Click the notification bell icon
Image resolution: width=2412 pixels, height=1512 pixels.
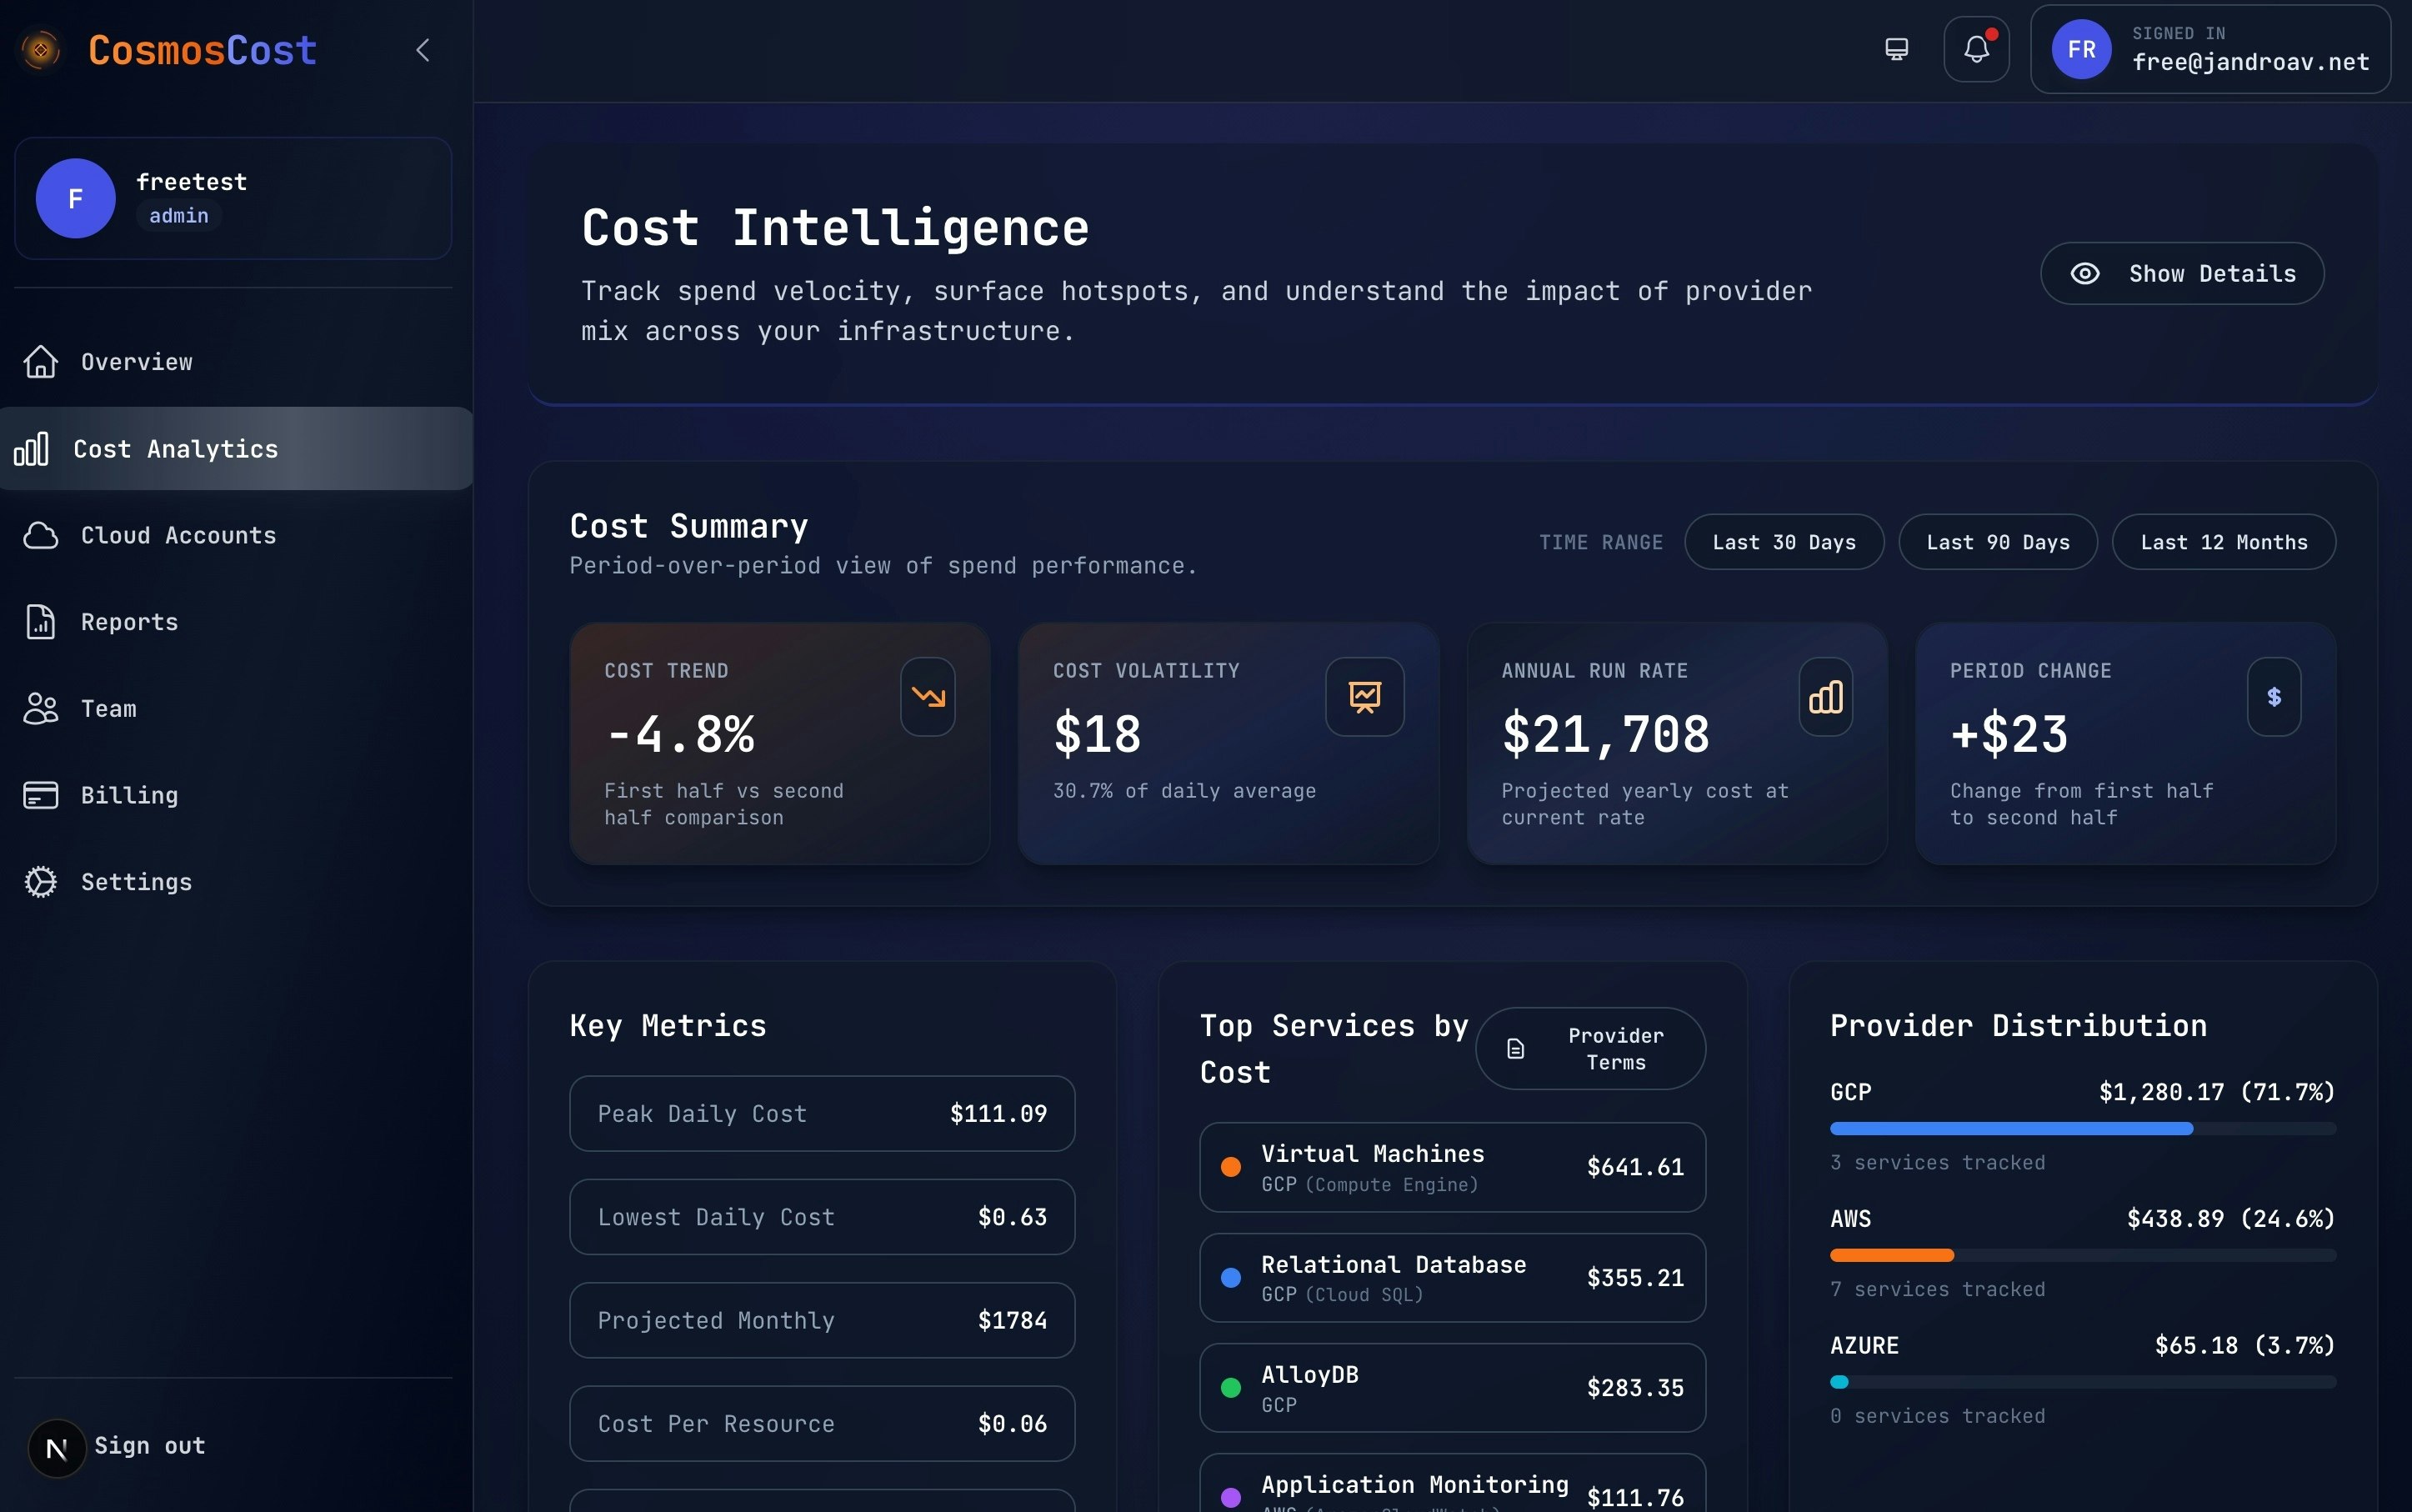(1976, 49)
